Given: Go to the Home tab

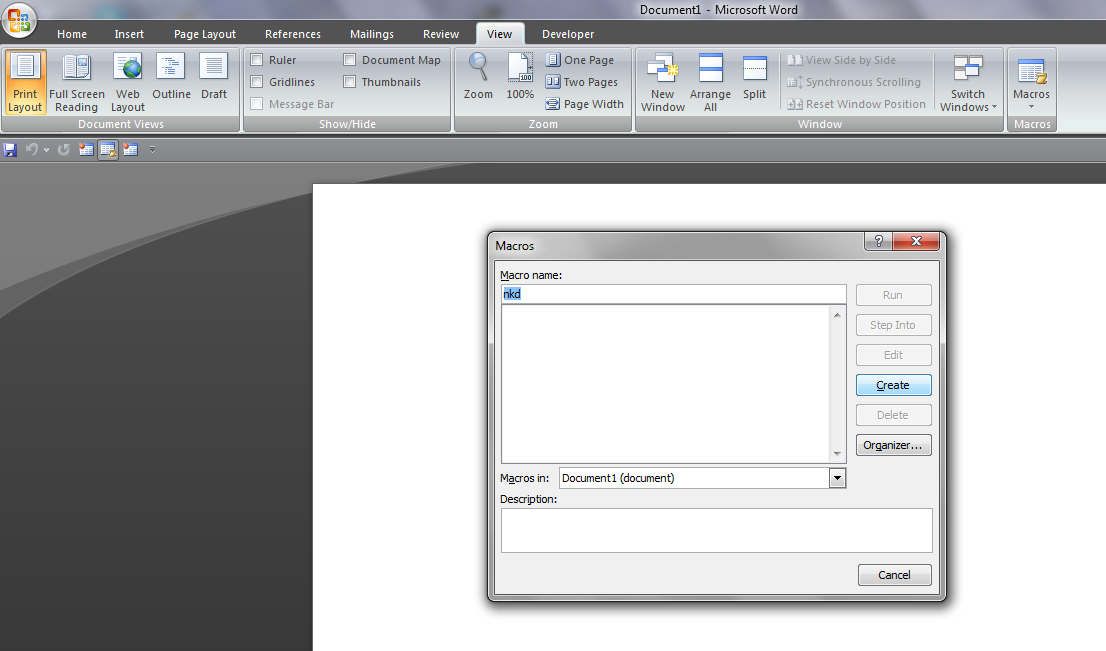Looking at the screenshot, I should pos(72,34).
